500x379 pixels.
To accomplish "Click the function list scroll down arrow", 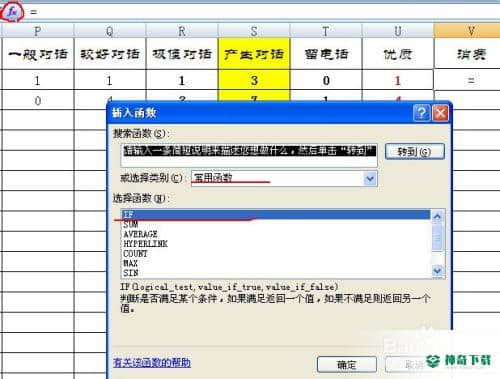I will point(437,270).
